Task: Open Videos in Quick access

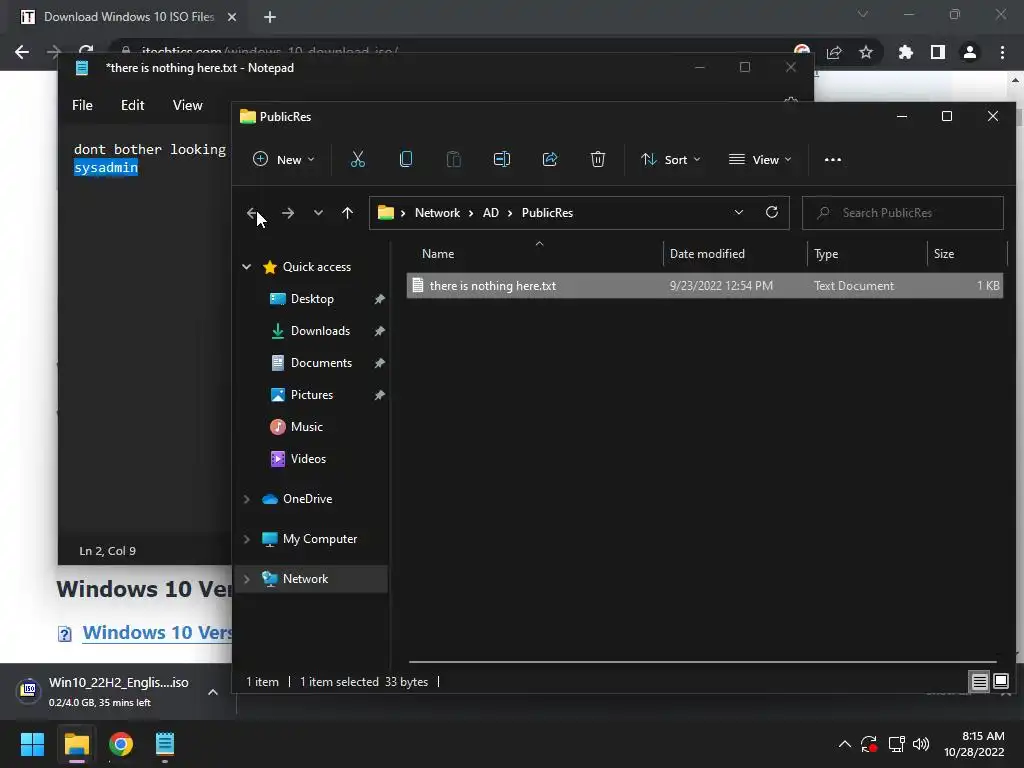Action: coord(308,459)
